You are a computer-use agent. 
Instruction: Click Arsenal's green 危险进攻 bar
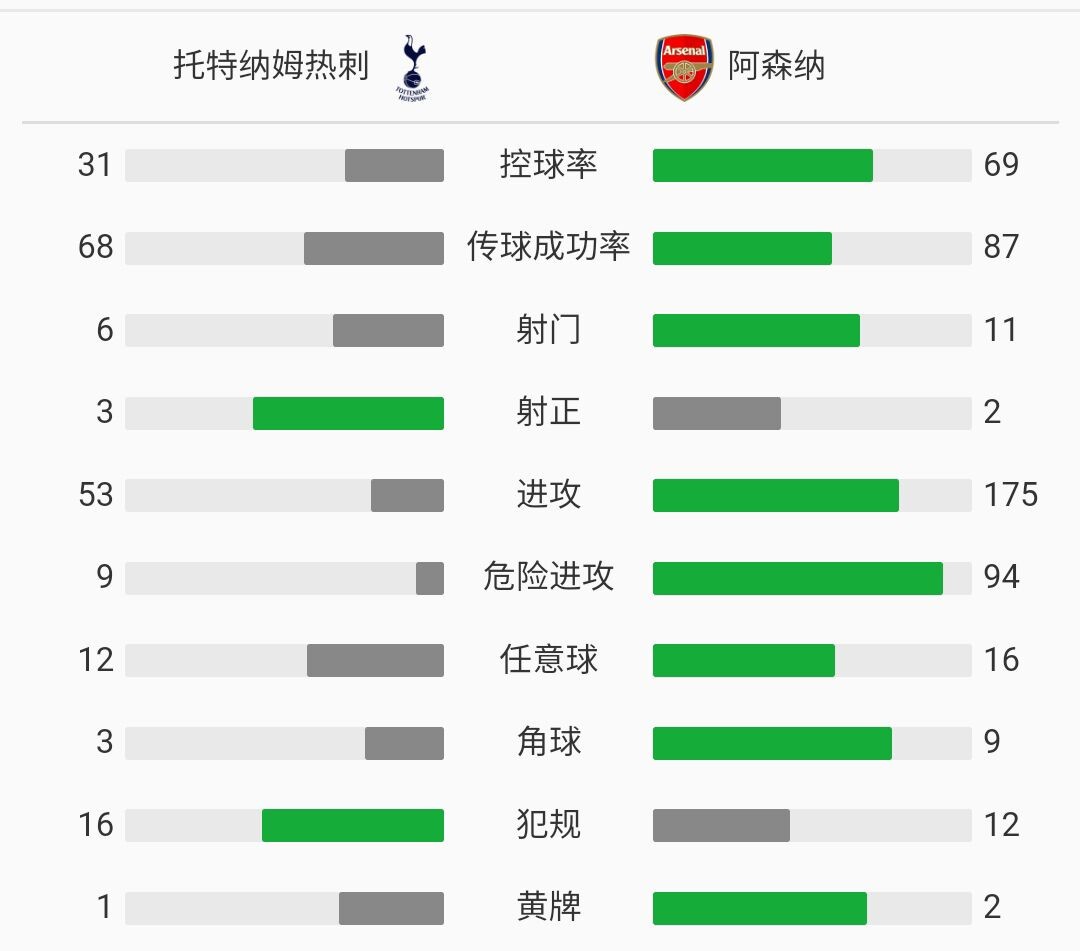point(798,578)
